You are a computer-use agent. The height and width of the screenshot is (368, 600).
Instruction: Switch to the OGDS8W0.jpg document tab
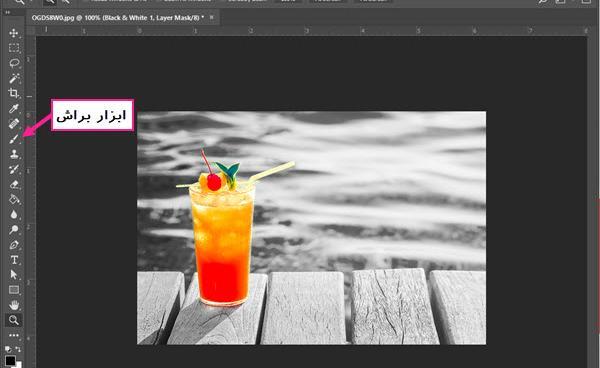(117, 18)
